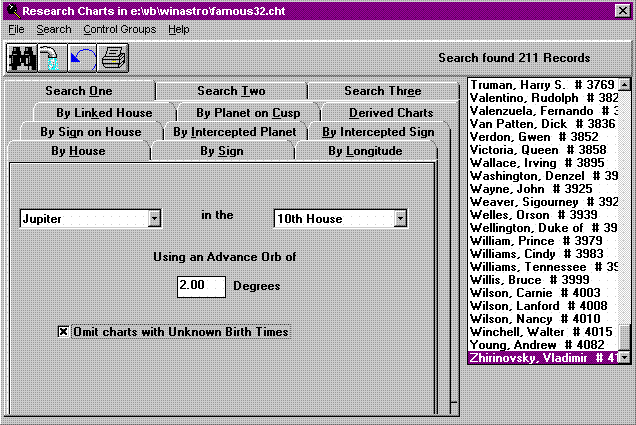This screenshot has height=425, width=636.
Task: Click the binoculars search icon
Action: tap(22, 58)
